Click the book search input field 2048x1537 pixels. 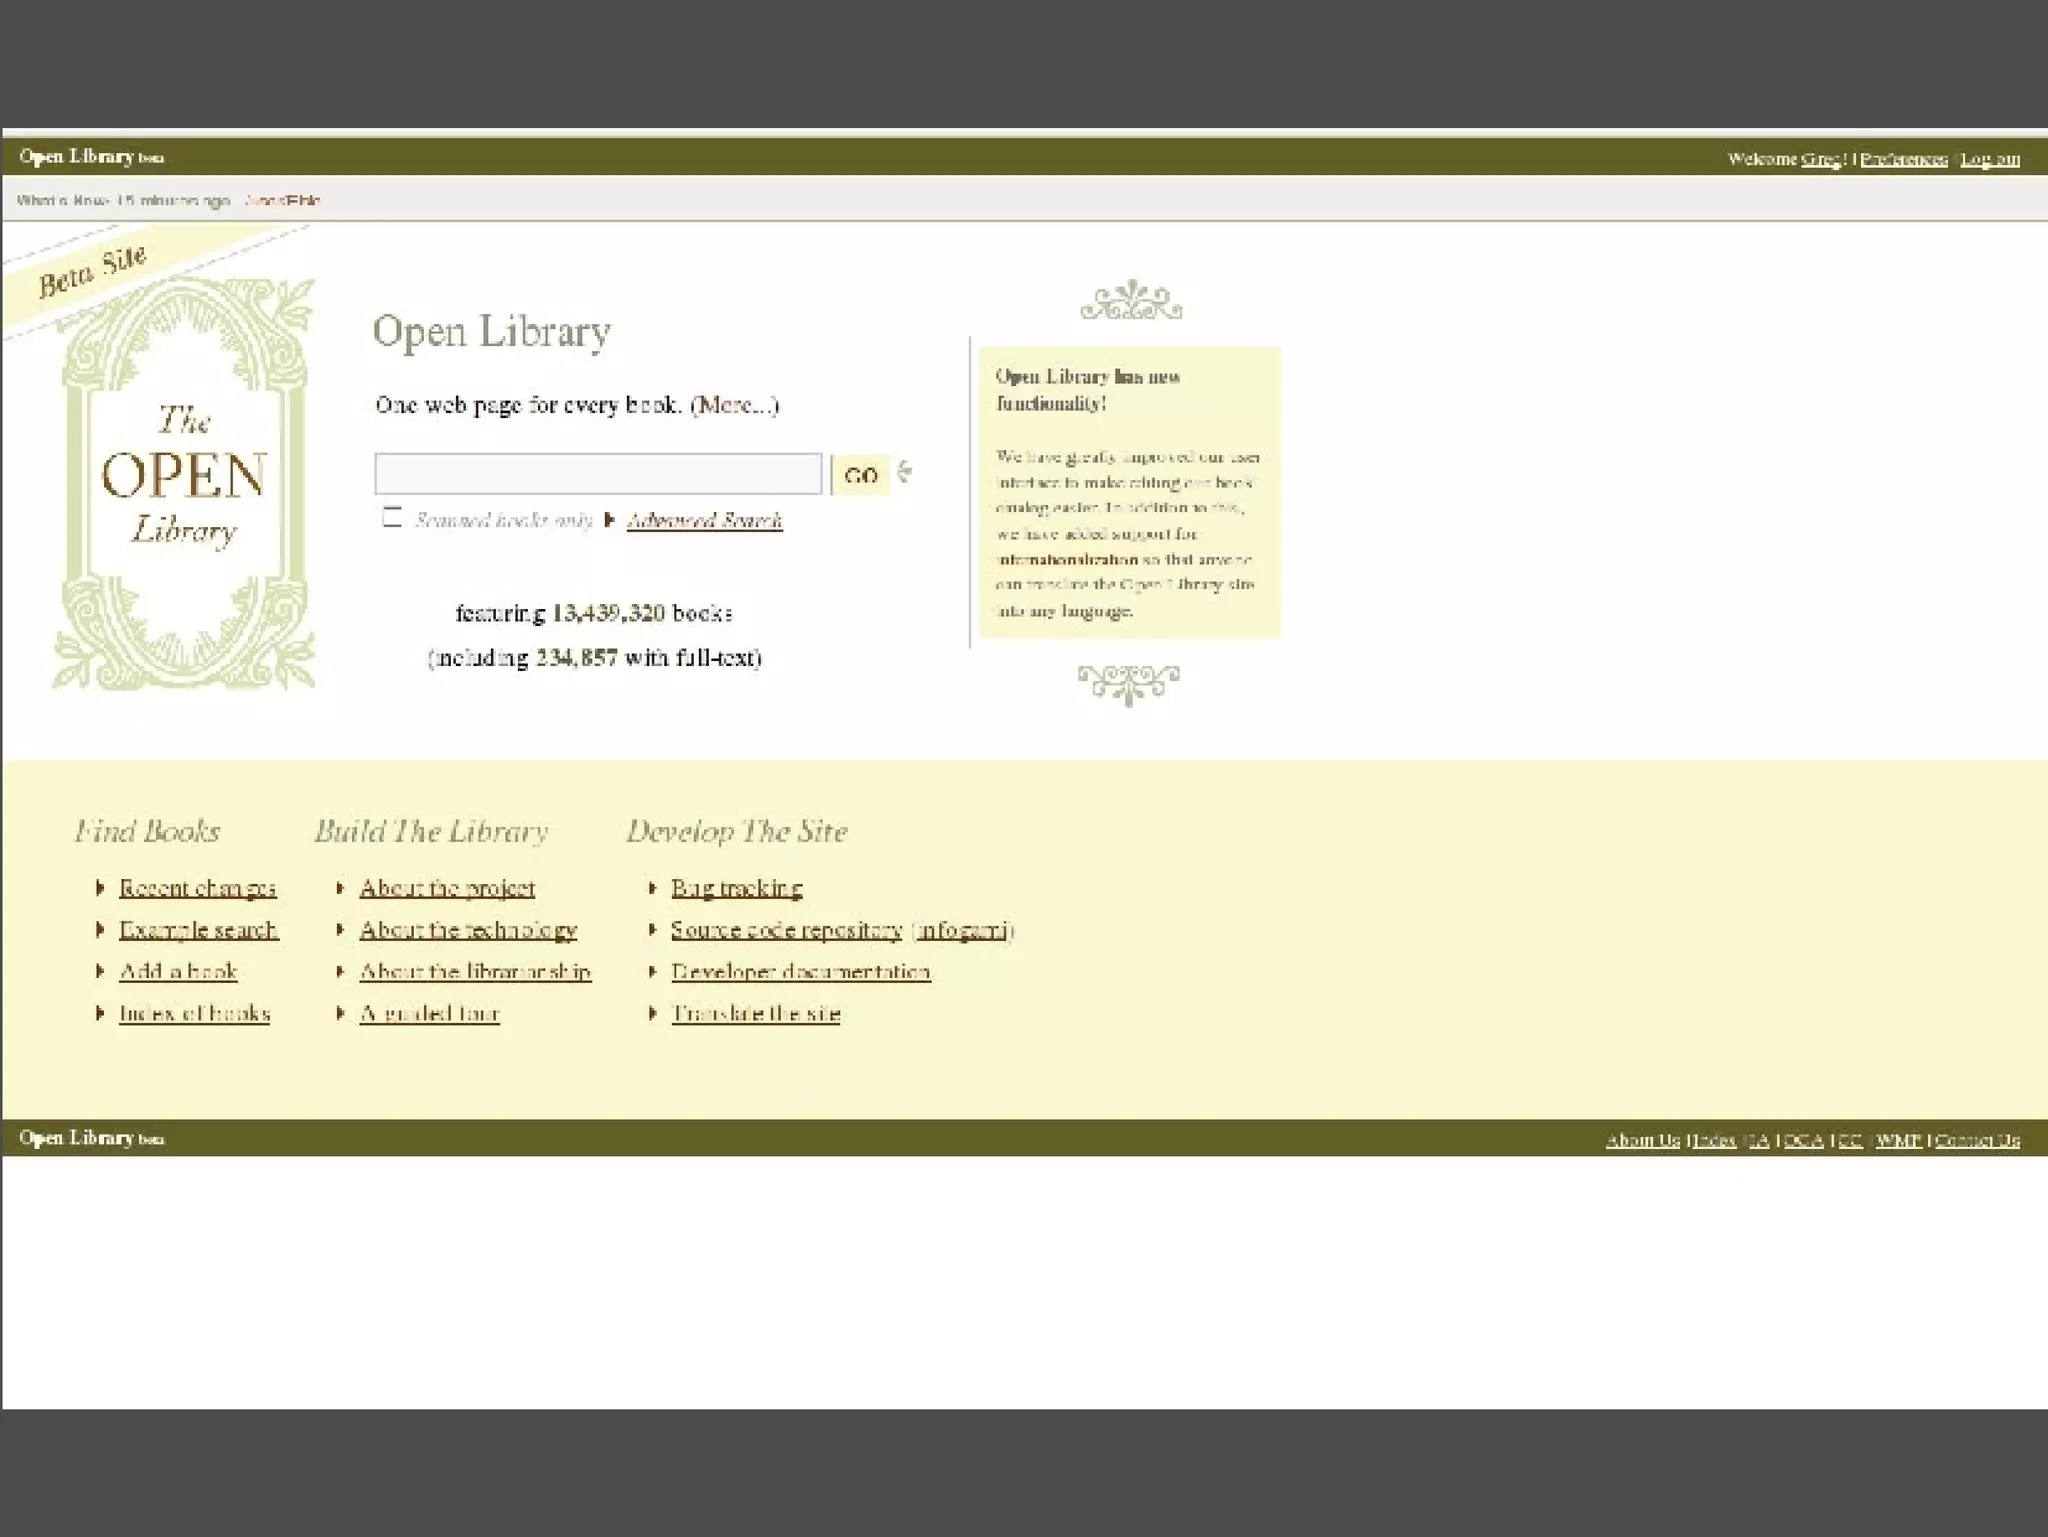pos(598,474)
